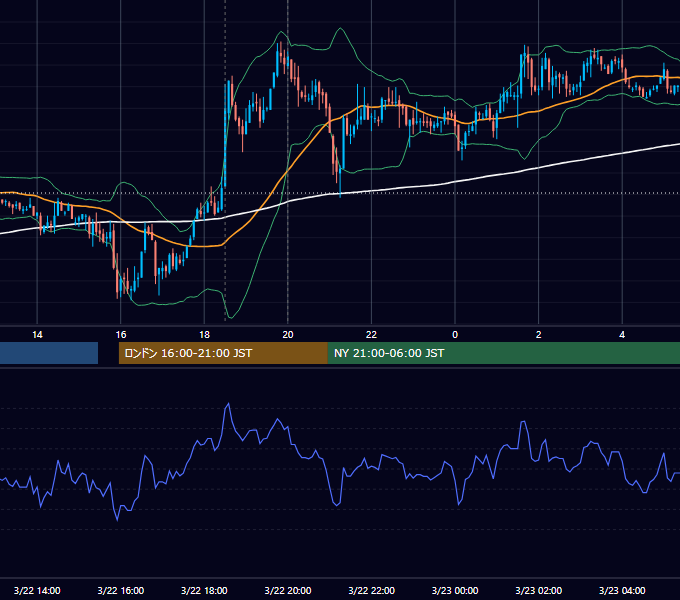Click the 3/22 22:00 date label
This screenshot has height=600, width=680.
[372, 590]
